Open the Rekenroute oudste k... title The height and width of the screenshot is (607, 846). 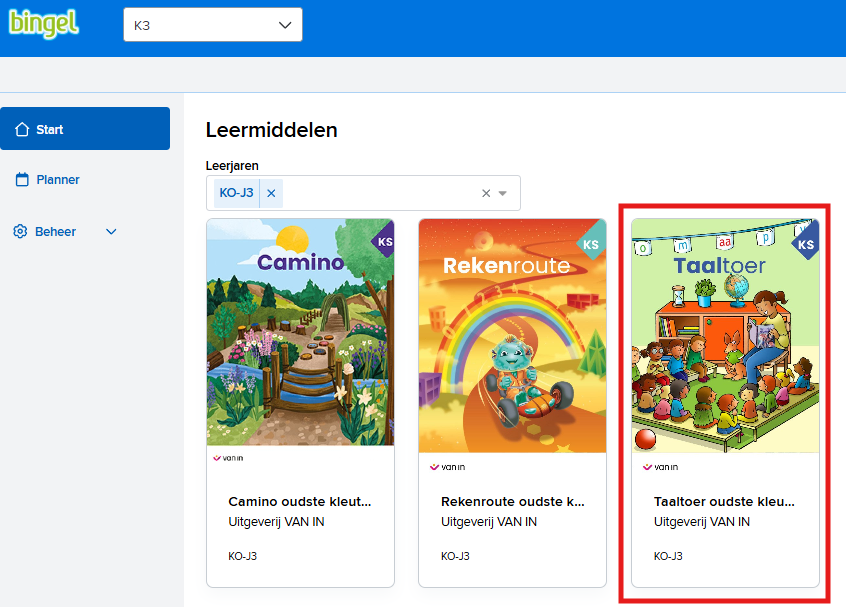click(x=513, y=501)
